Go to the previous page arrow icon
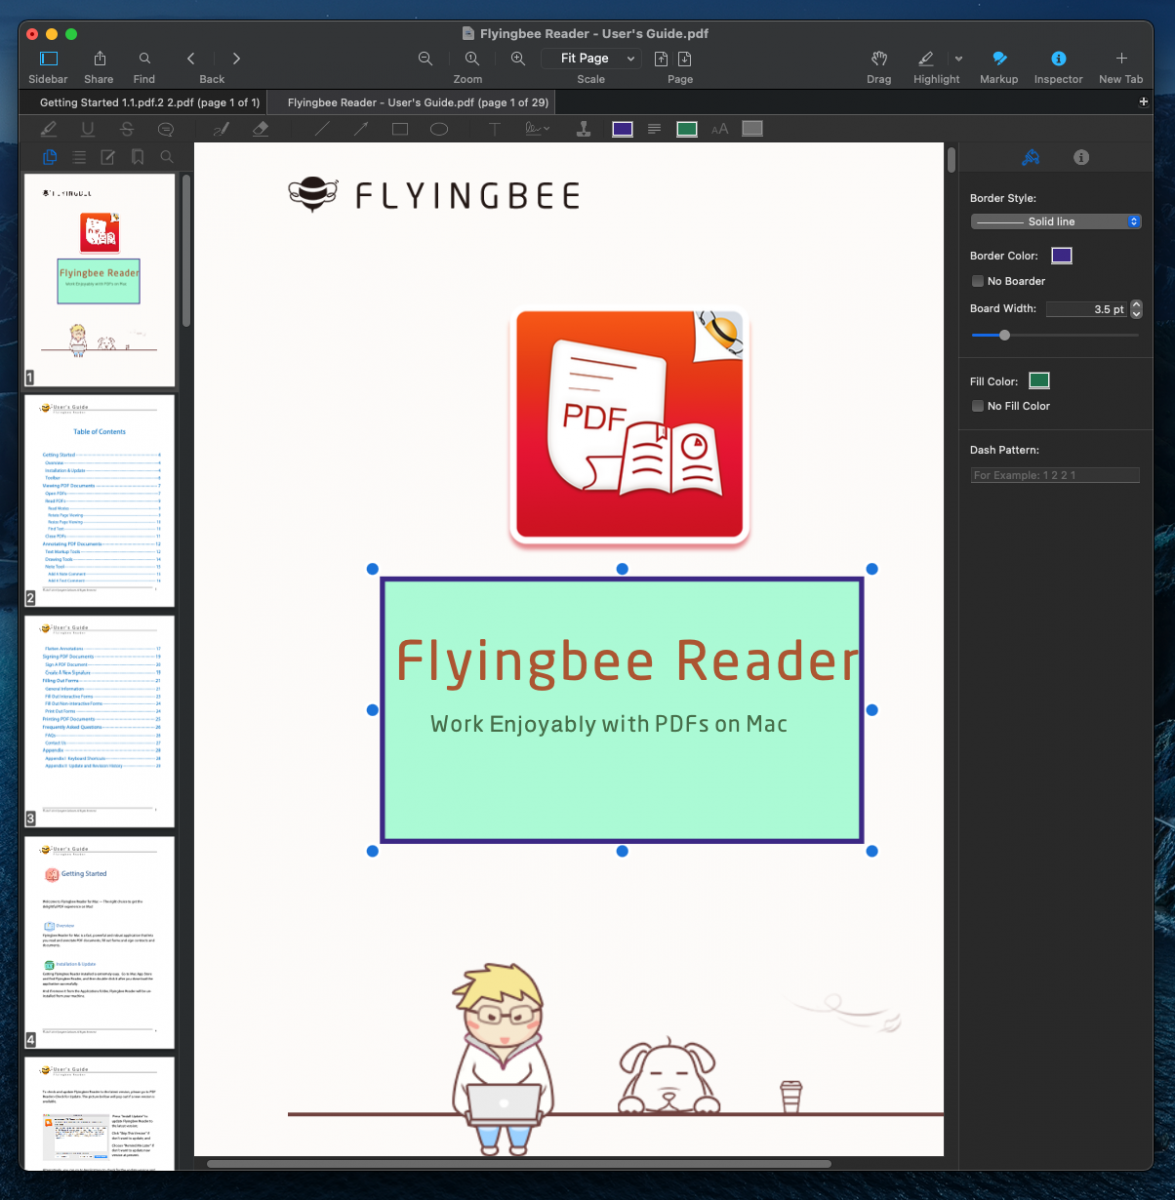This screenshot has height=1200, width=1175. 661,59
